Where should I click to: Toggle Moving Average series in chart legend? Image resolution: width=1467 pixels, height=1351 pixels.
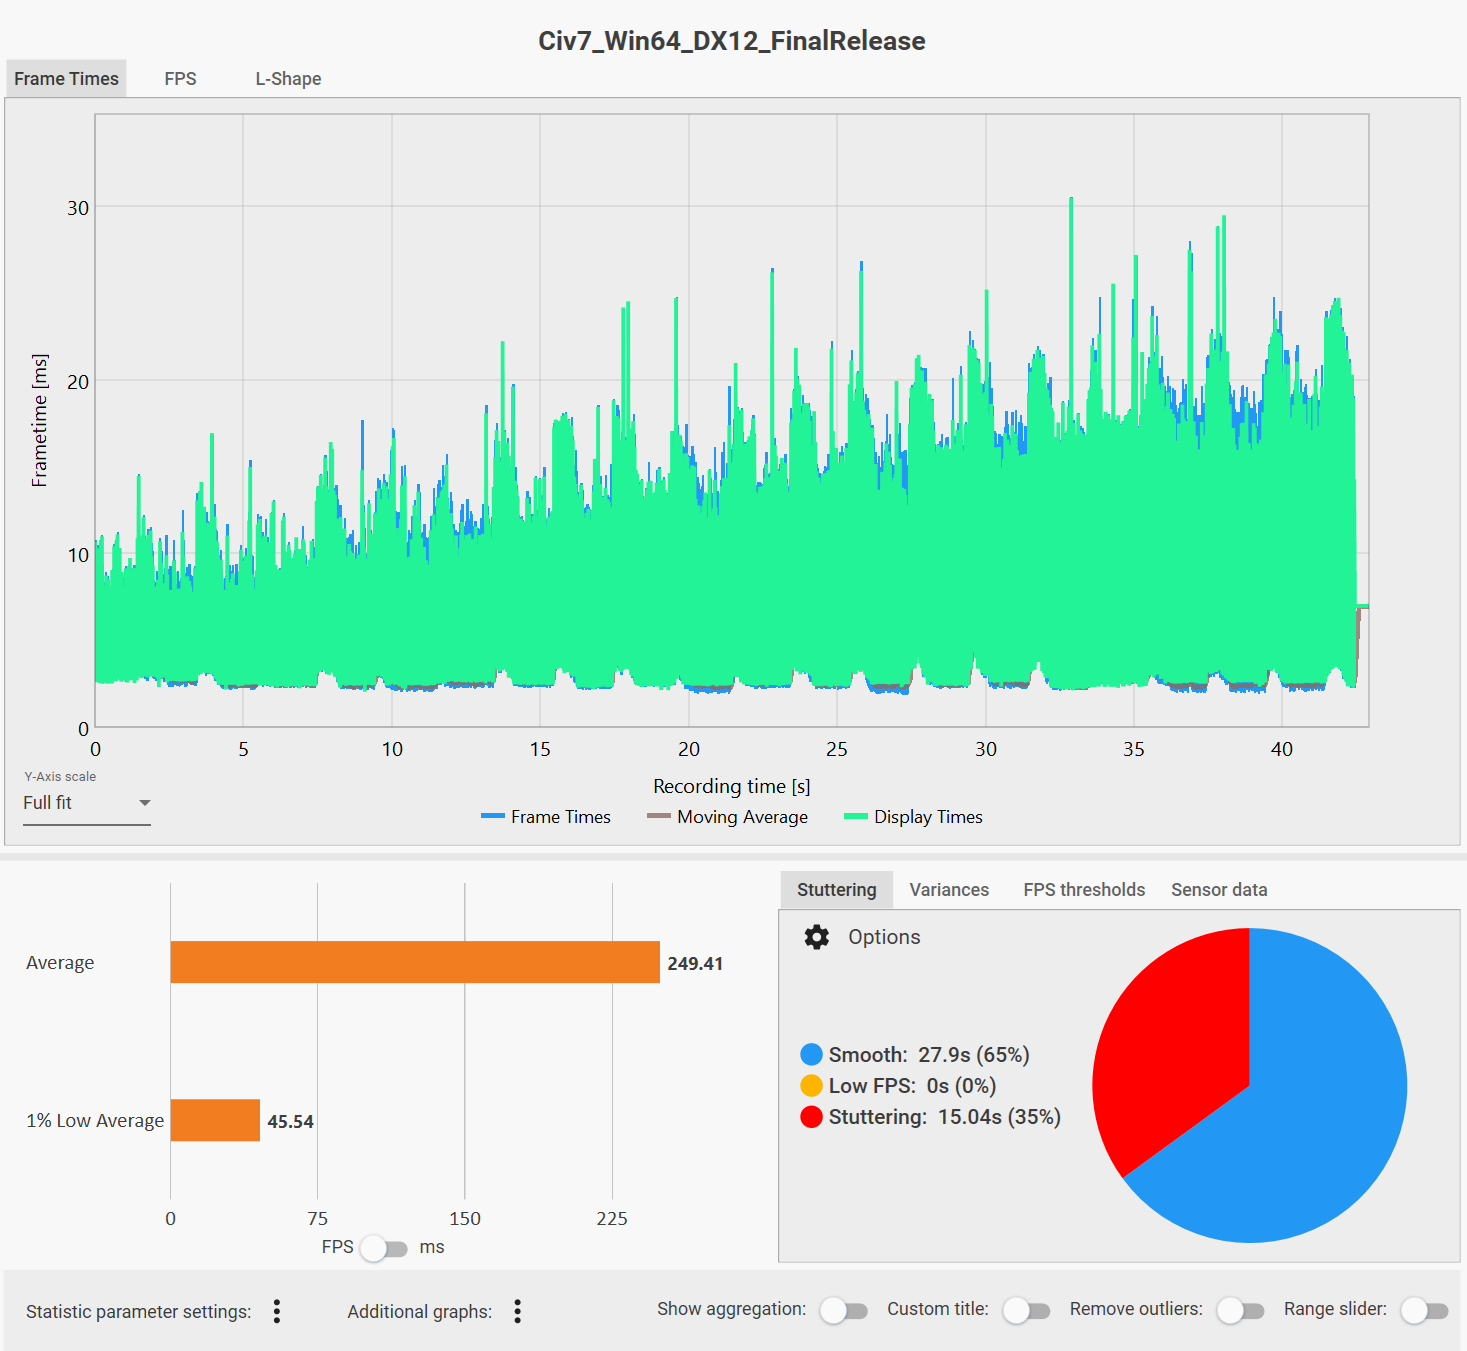pos(728,817)
